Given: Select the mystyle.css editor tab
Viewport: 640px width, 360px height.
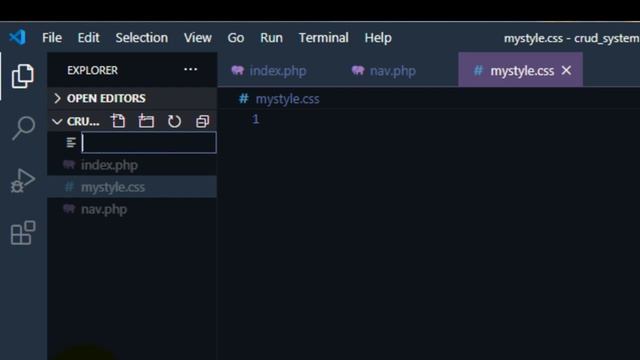Looking at the screenshot, I should [x=520, y=70].
